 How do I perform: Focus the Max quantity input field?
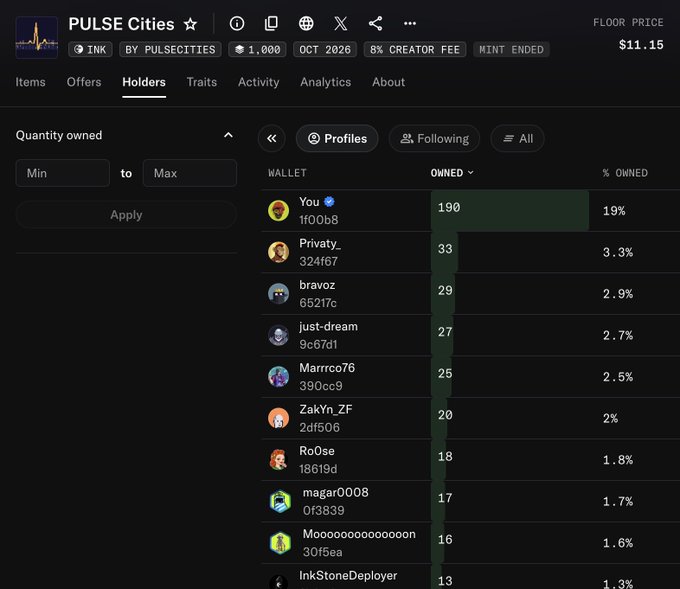click(190, 173)
